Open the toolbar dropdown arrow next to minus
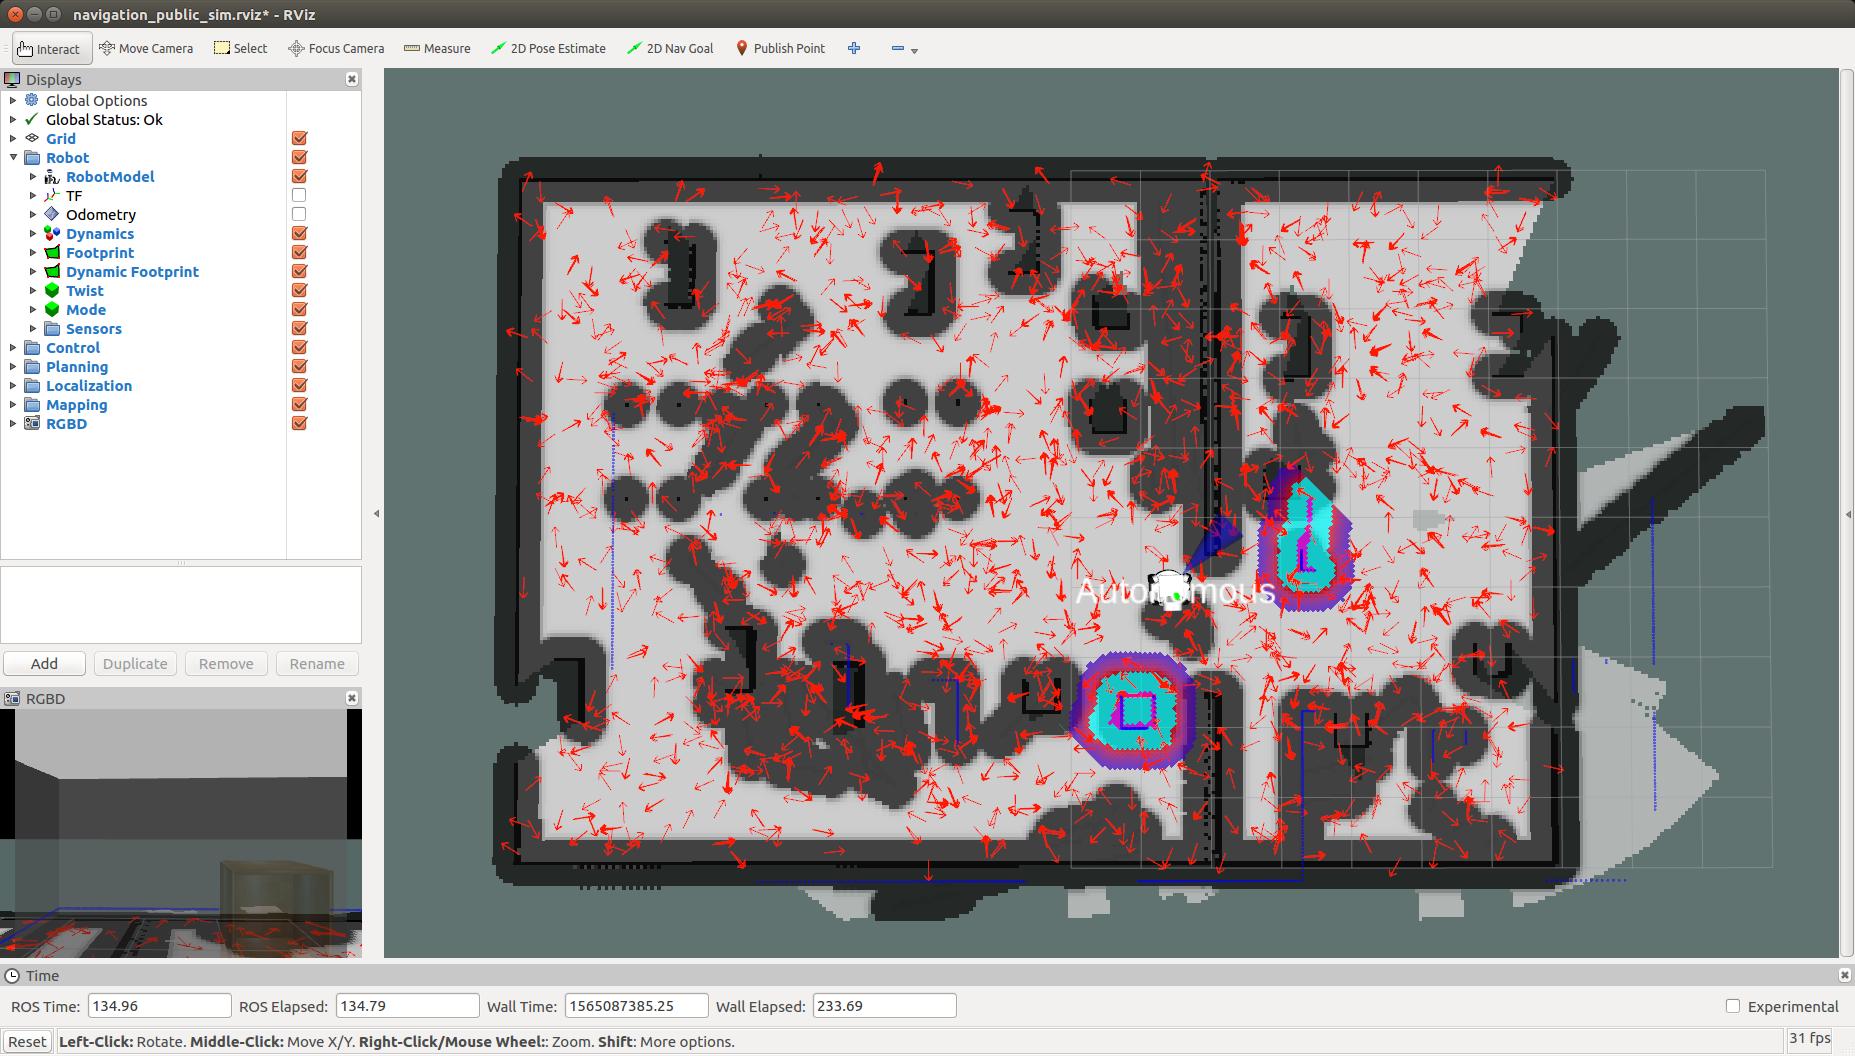The width and height of the screenshot is (1855, 1056). [914, 50]
